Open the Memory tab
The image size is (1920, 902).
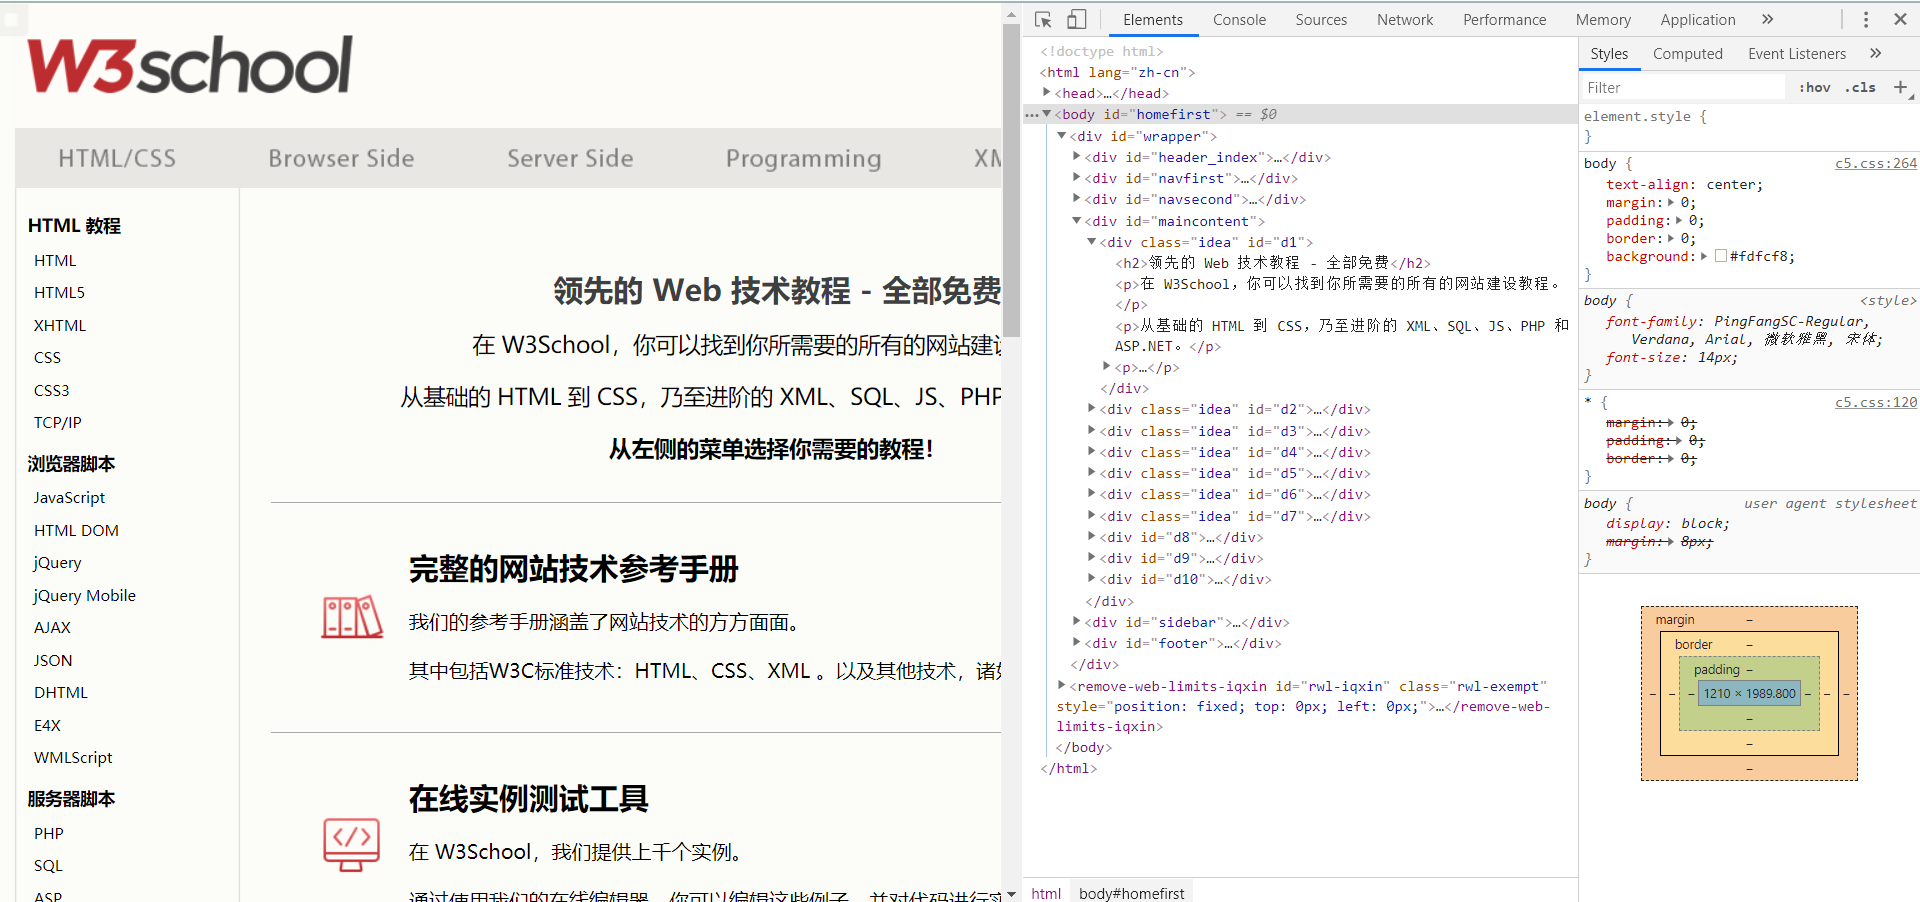[x=1603, y=19]
